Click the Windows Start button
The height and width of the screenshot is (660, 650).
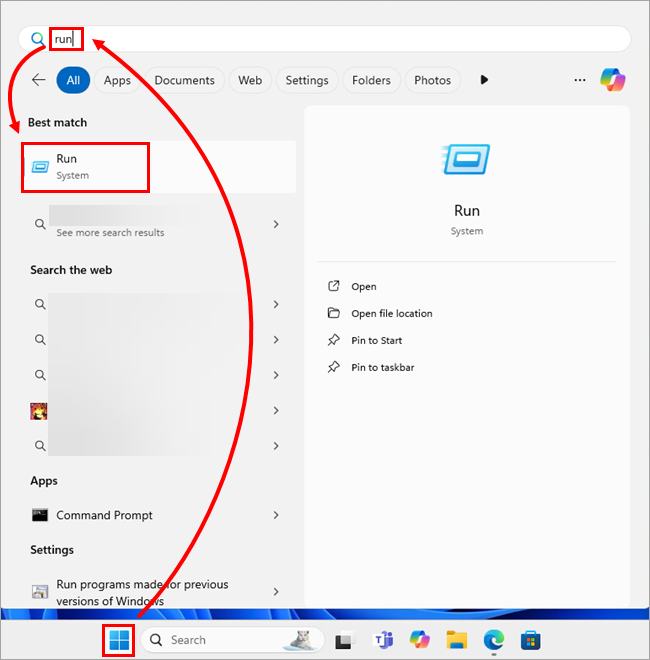coord(118,639)
